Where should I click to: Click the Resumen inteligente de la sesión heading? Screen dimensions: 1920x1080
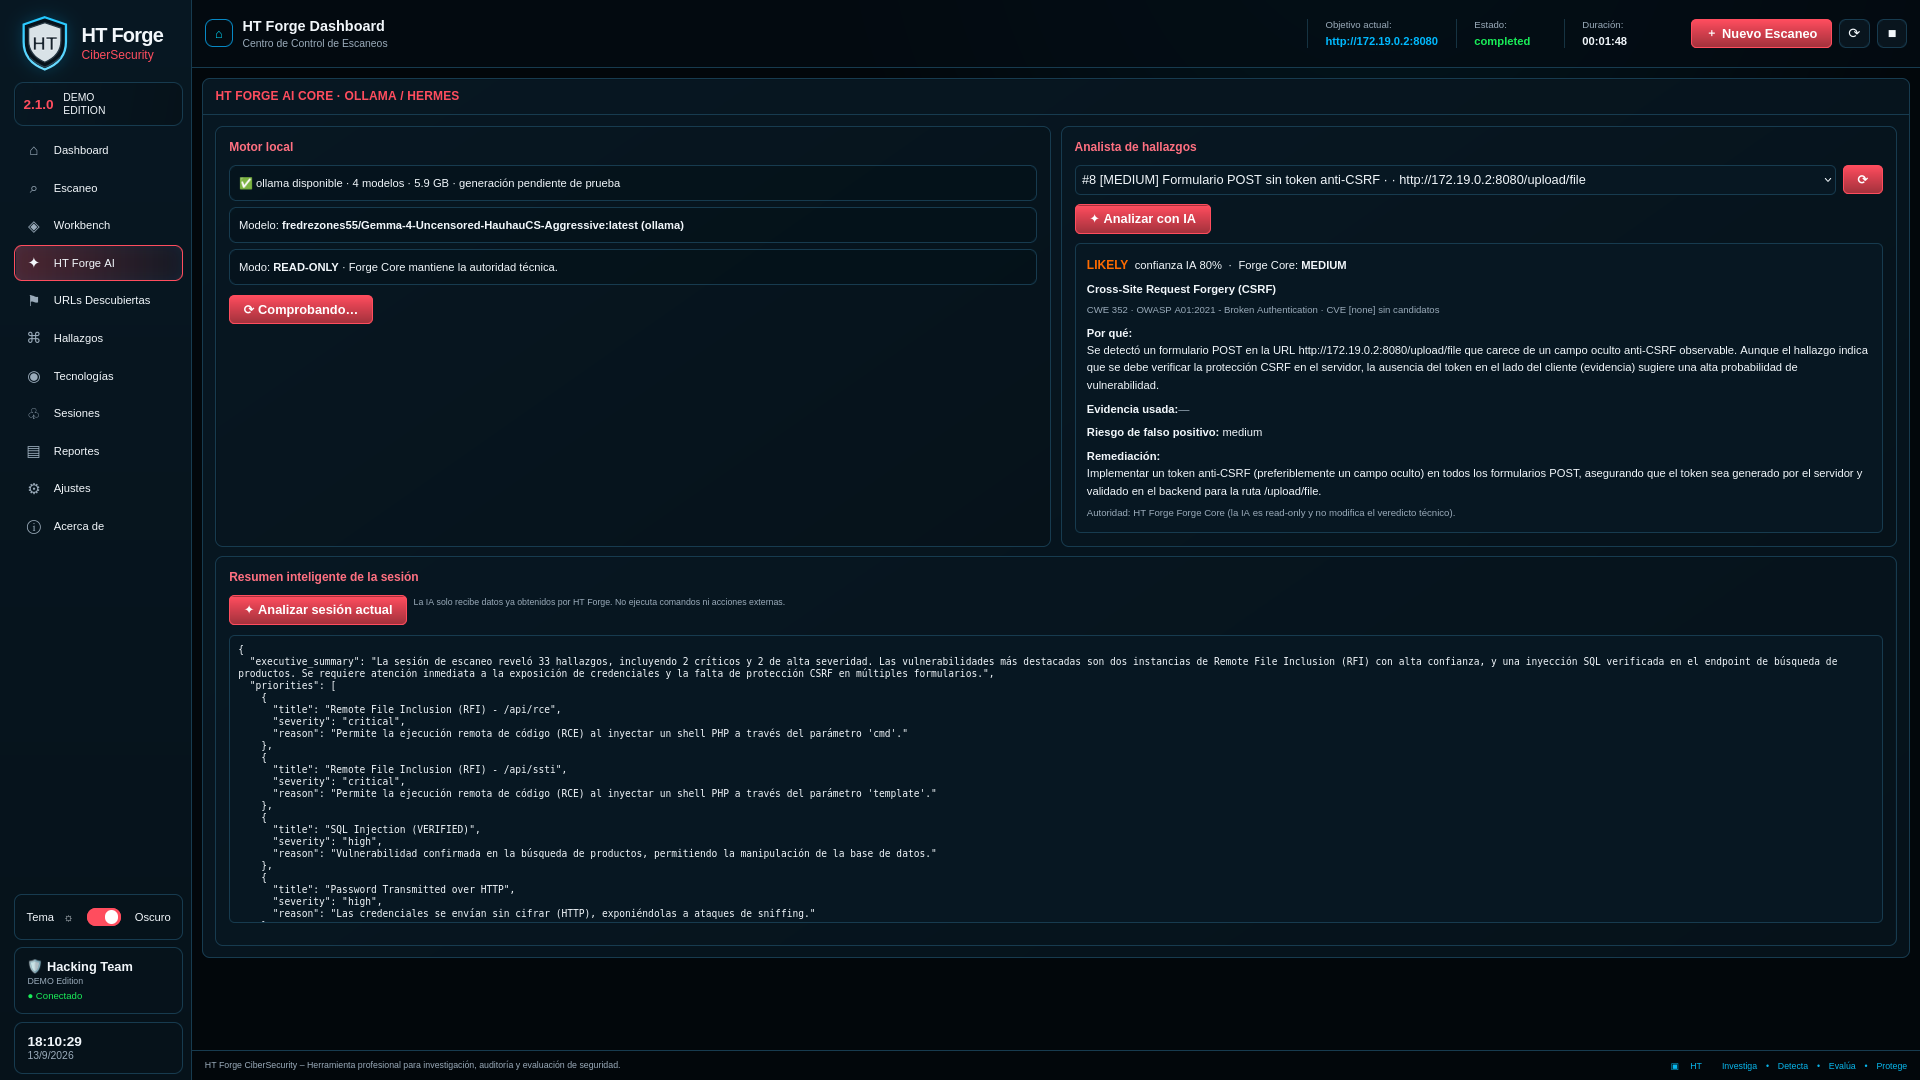tap(323, 577)
